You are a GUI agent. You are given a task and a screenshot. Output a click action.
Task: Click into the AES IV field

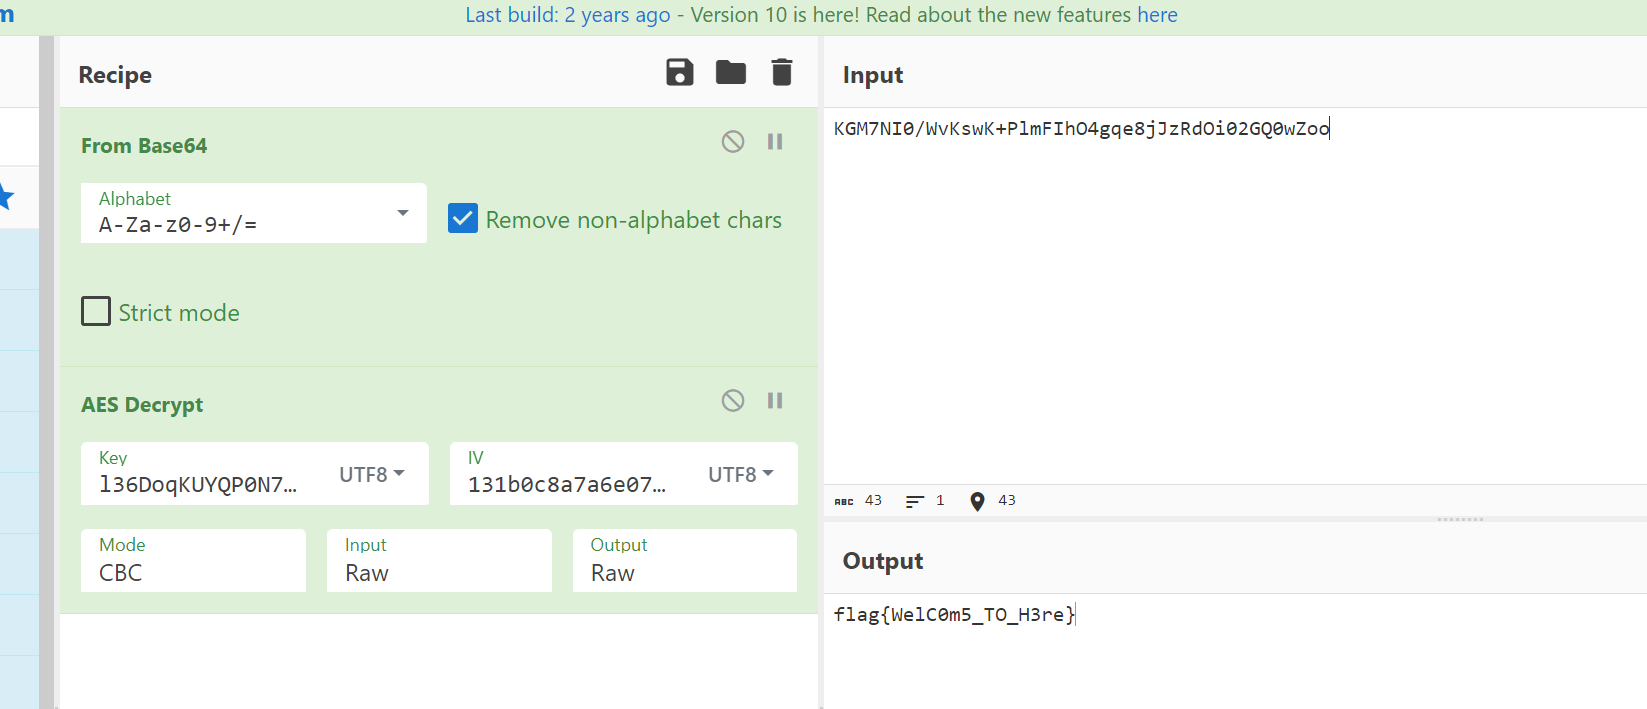pos(568,484)
